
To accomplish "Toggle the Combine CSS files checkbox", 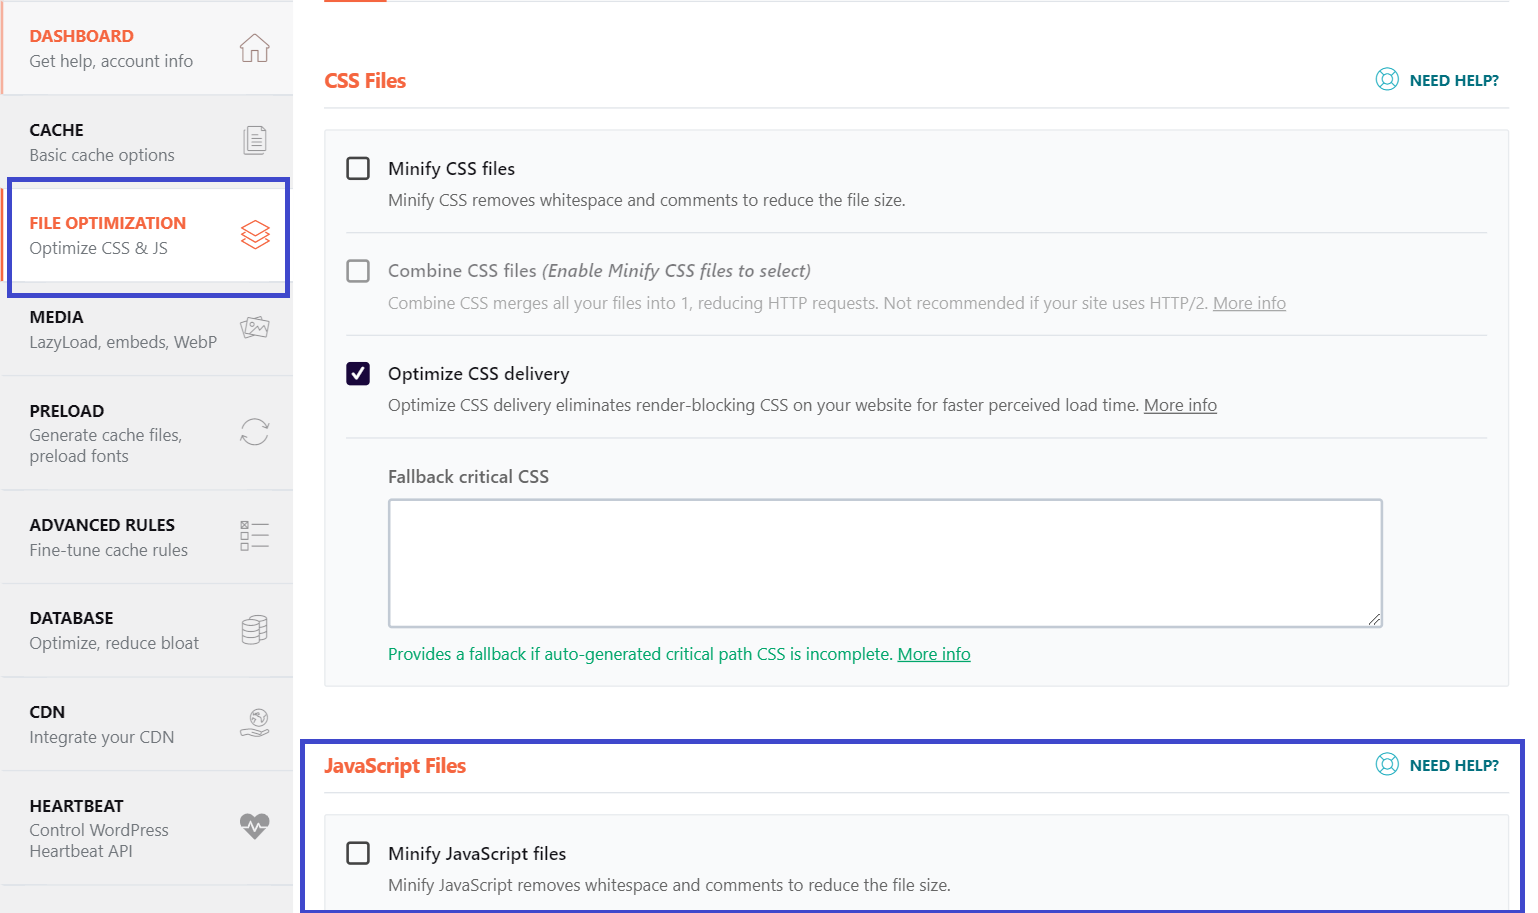I will (x=358, y=271).
